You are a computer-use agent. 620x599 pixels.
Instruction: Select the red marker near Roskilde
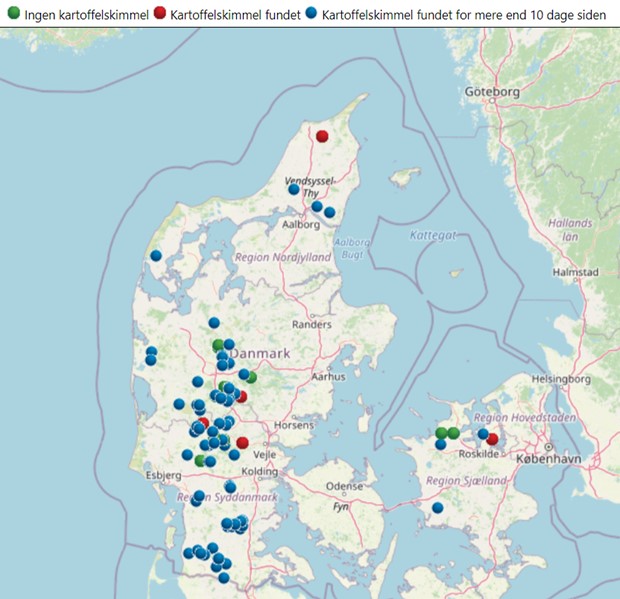click(492, 439)
